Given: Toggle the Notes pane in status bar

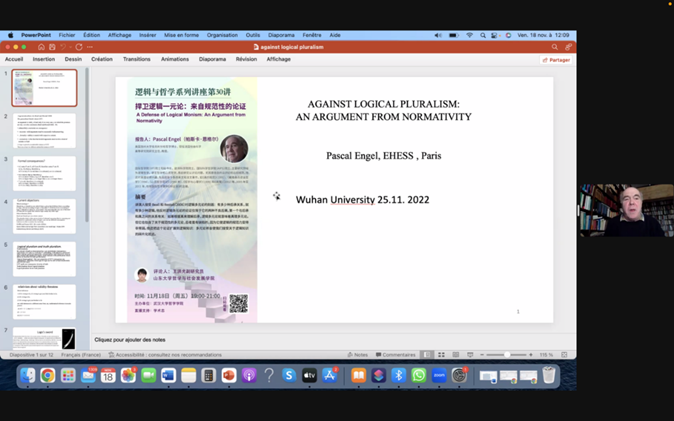Looking at the screenshot, I should click(358, 355).
